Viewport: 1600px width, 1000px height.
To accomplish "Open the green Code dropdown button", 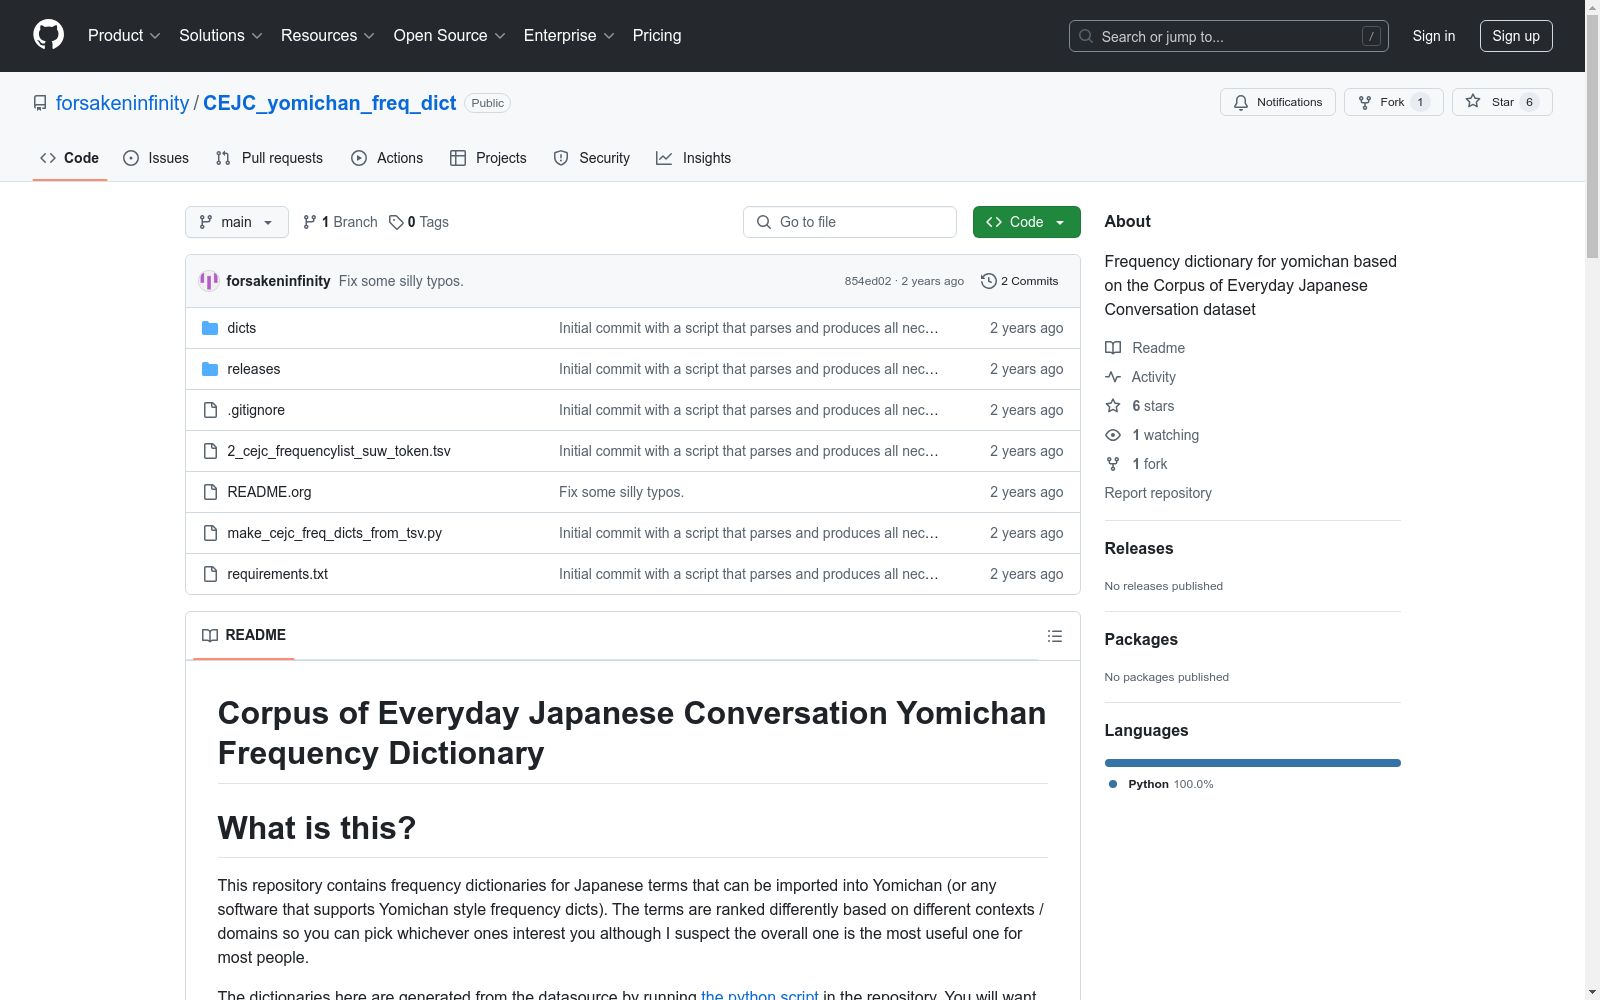I will pyautogui.click(x=1026, y=222).
